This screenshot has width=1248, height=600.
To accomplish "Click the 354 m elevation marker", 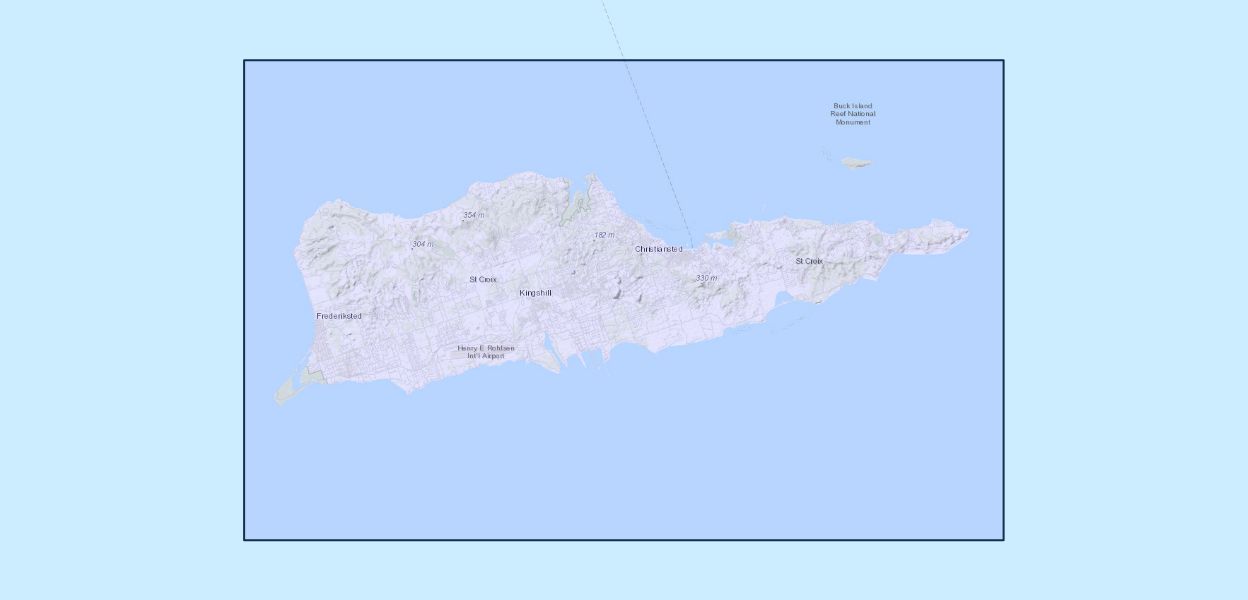I will tap(473, 215).
